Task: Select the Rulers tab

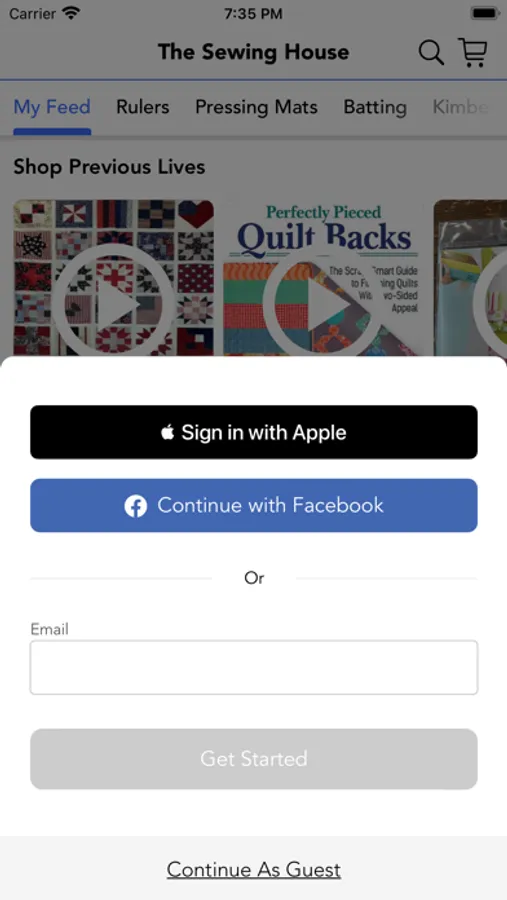Action: click(x=142, y=107)
